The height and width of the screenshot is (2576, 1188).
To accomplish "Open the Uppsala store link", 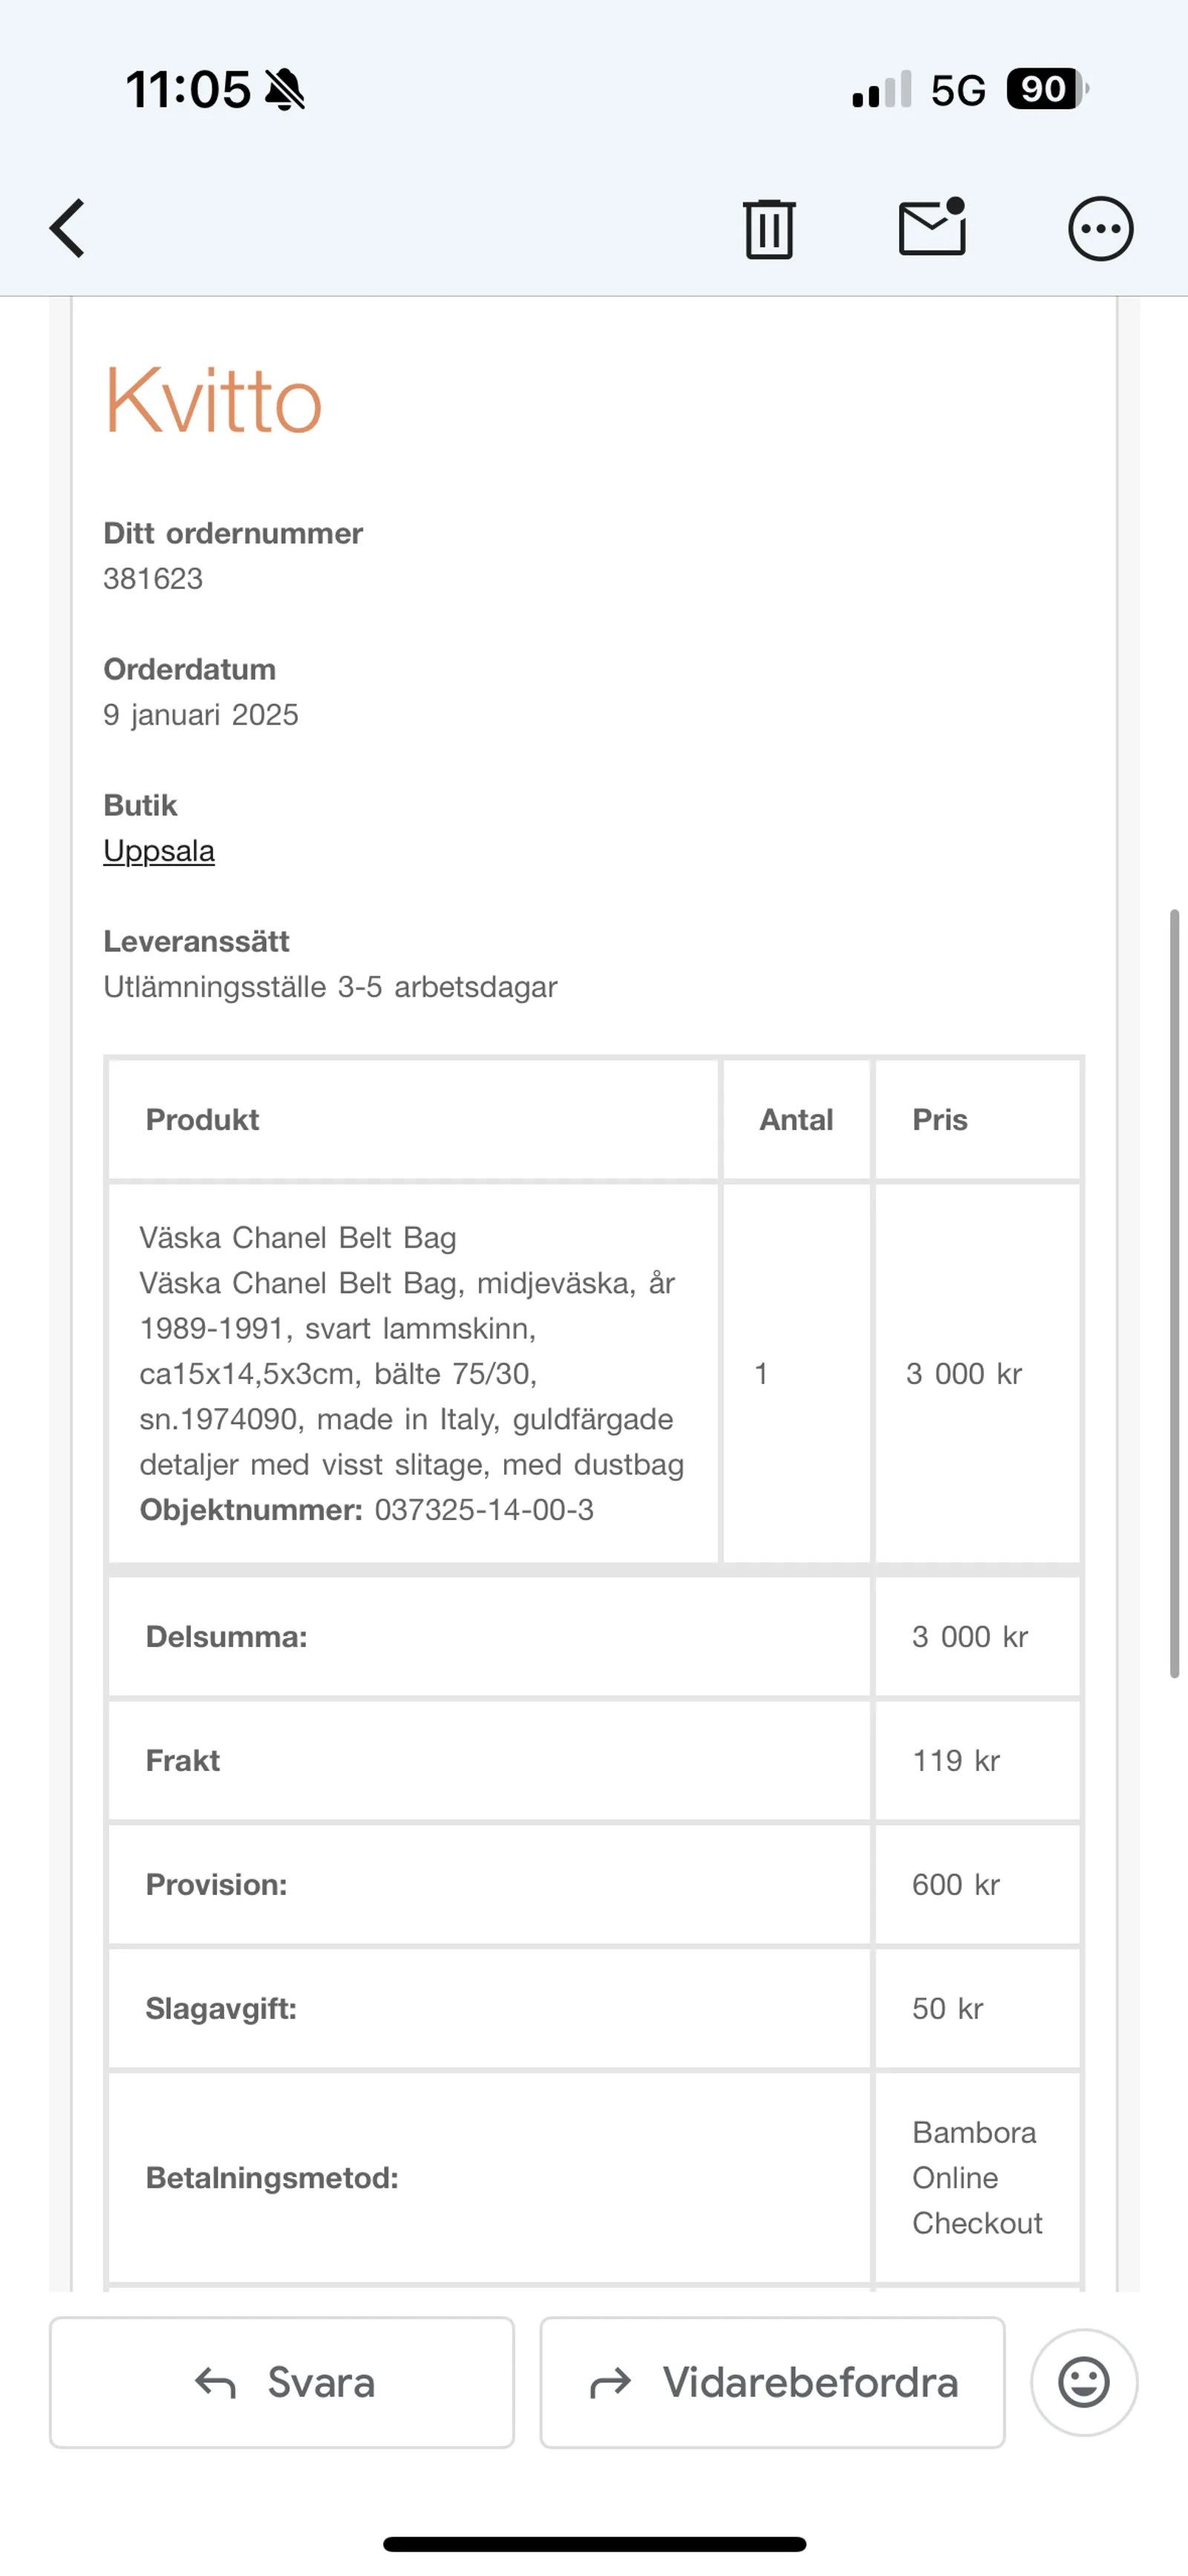I will tap(159, 851).
